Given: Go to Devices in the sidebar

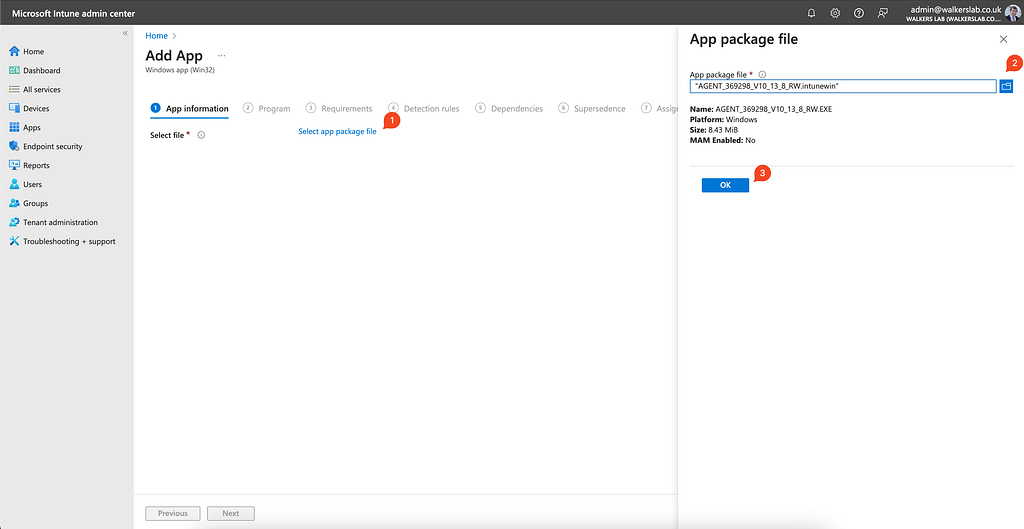Looking at the screenshot, I should [x=36, y=108].
